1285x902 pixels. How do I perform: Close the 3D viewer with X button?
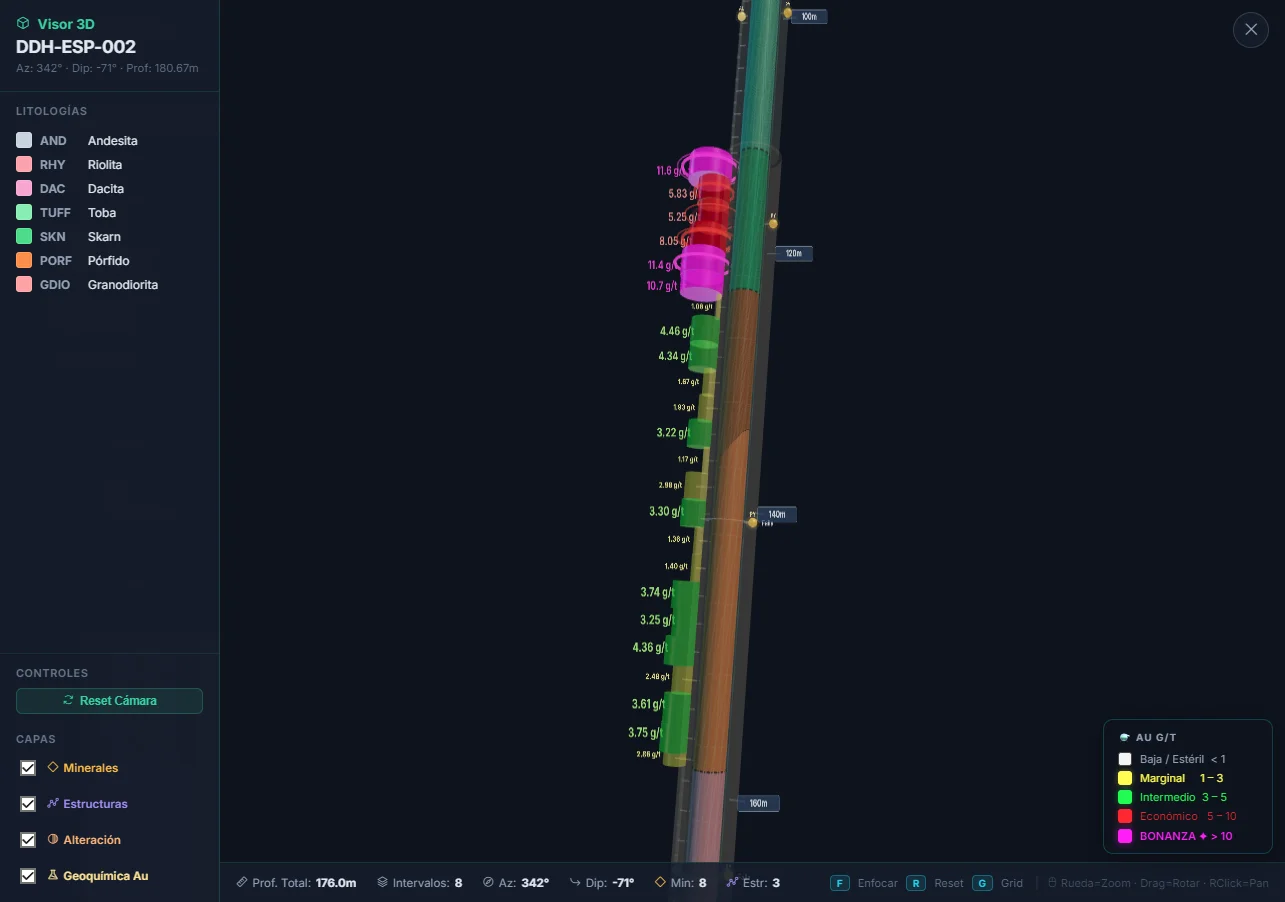[1250, 30]
